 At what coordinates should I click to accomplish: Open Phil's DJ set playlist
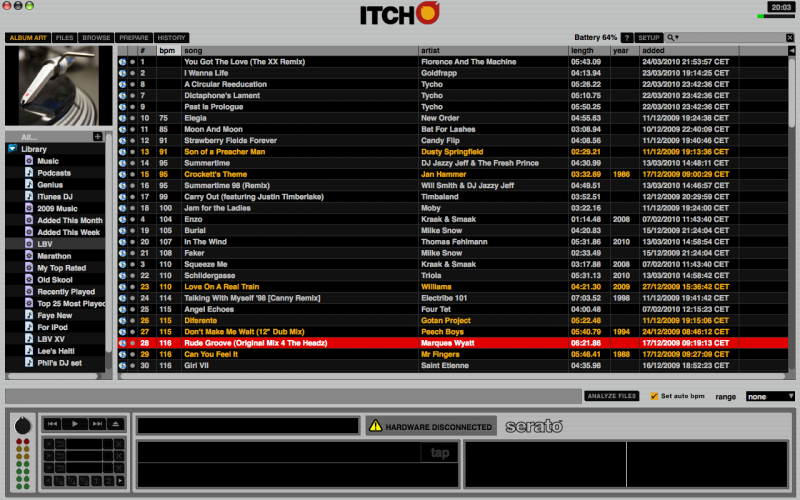[x=59, y=363]
